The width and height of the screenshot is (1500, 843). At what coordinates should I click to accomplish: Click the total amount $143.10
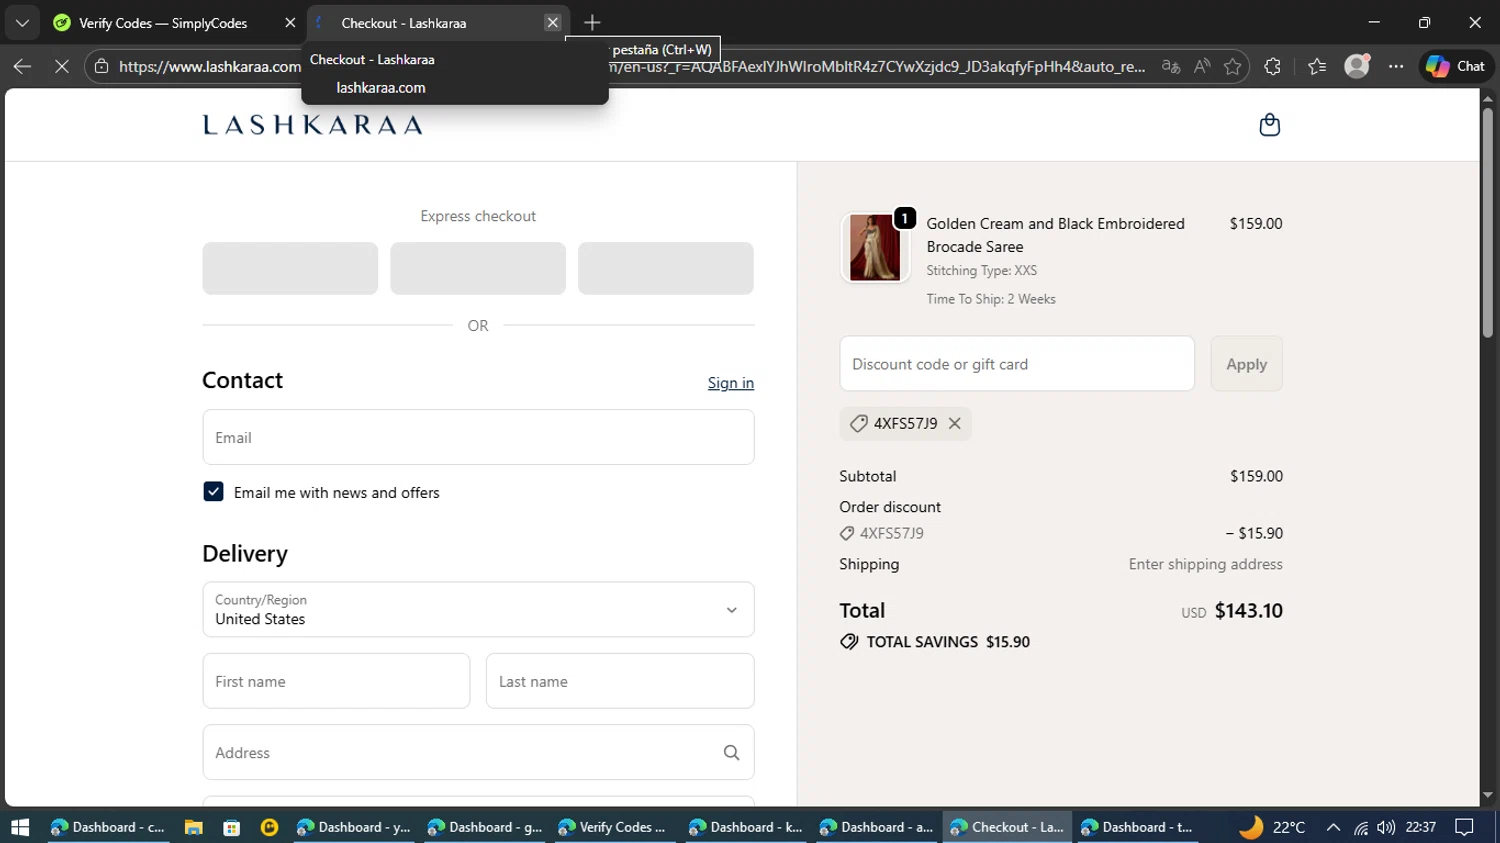click(x=1248, y=611)
